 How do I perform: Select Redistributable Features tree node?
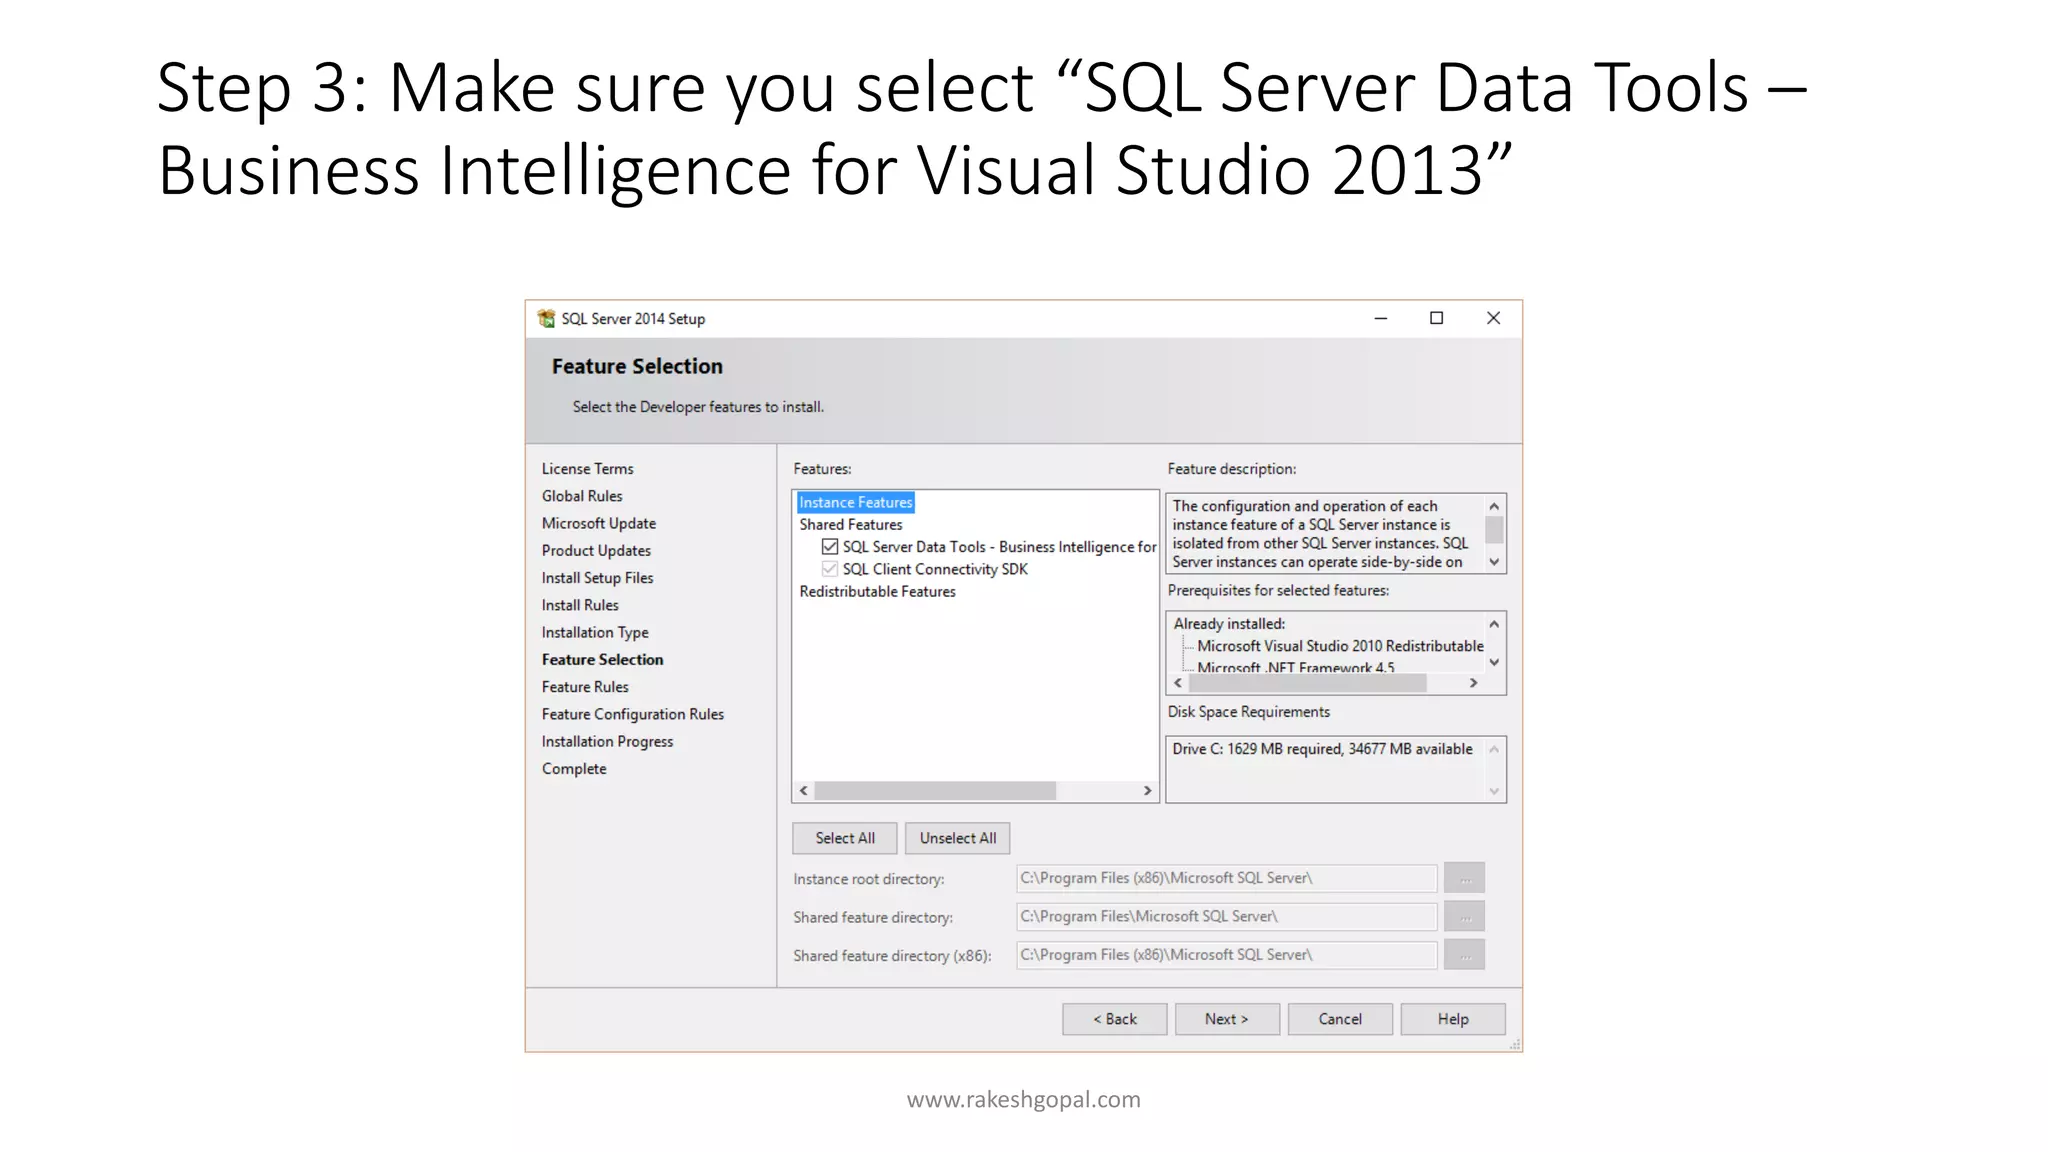coord(877,591)
